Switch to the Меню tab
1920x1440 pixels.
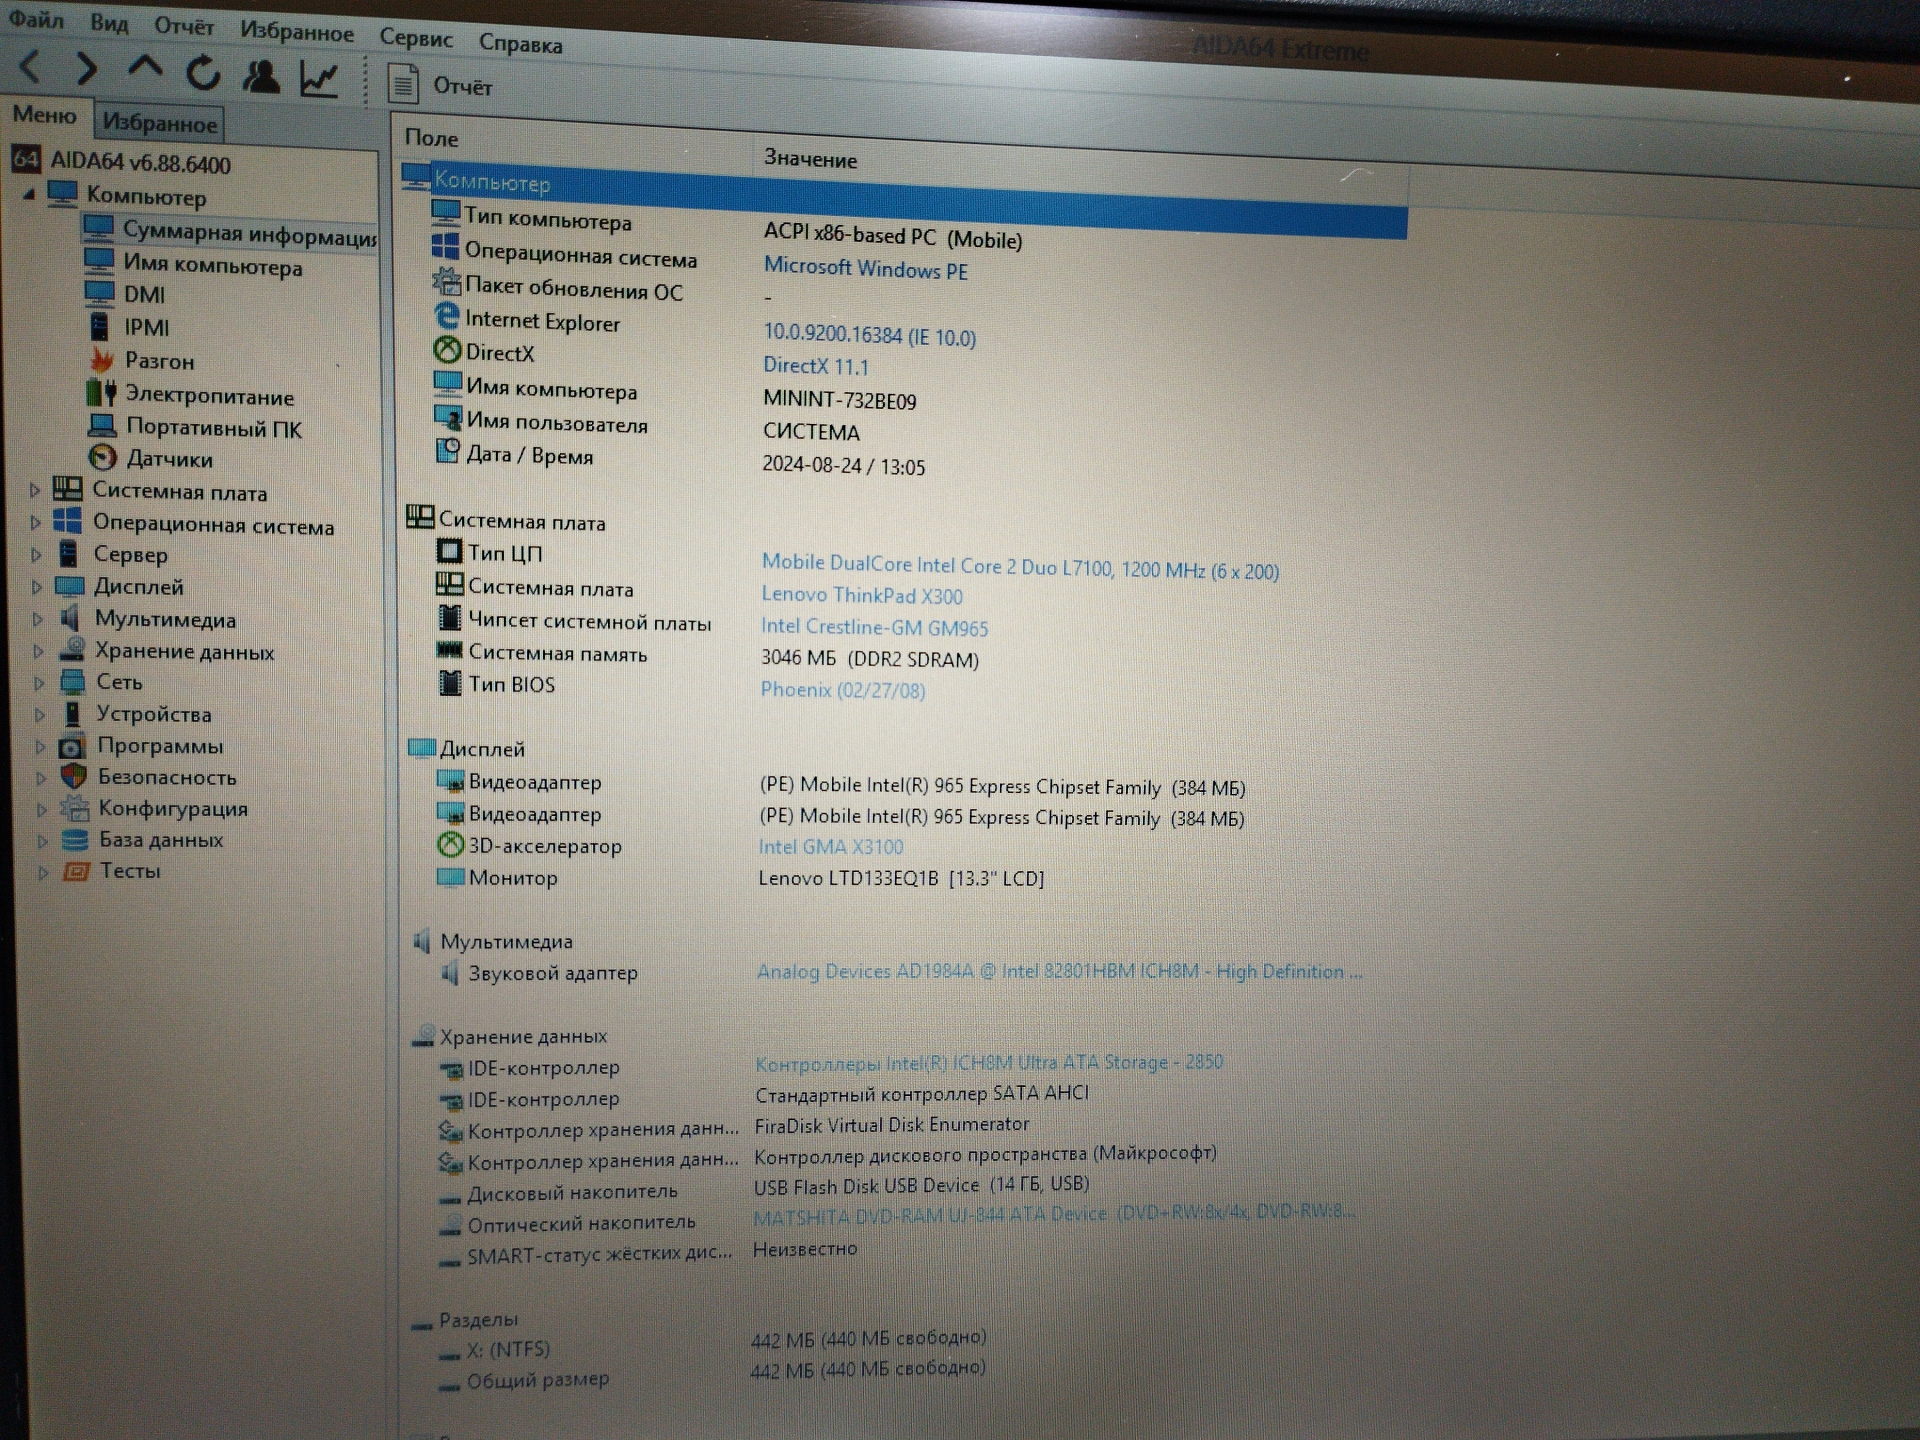point(45,115)
